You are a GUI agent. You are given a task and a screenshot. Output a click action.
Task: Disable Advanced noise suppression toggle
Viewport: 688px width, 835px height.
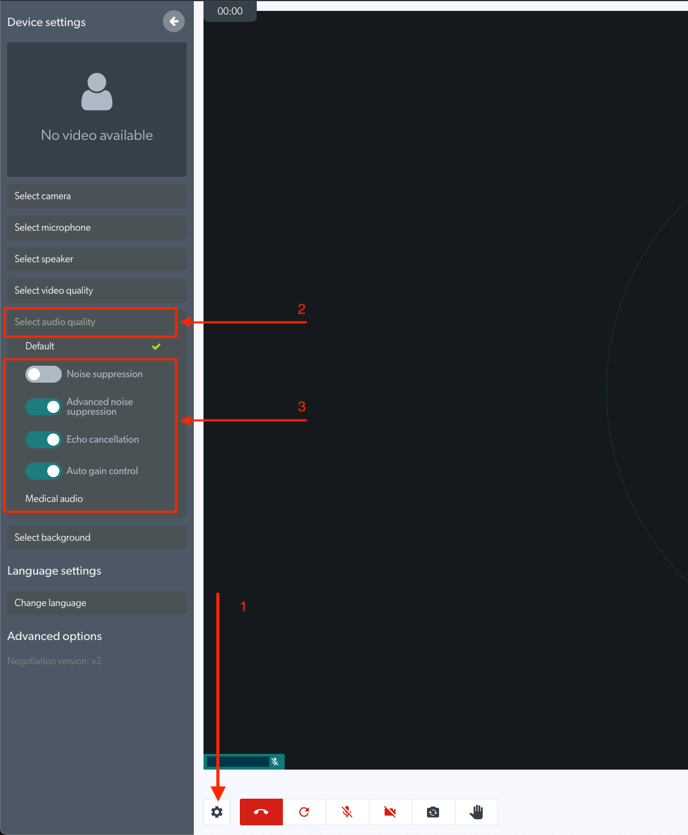coord(43,407)
